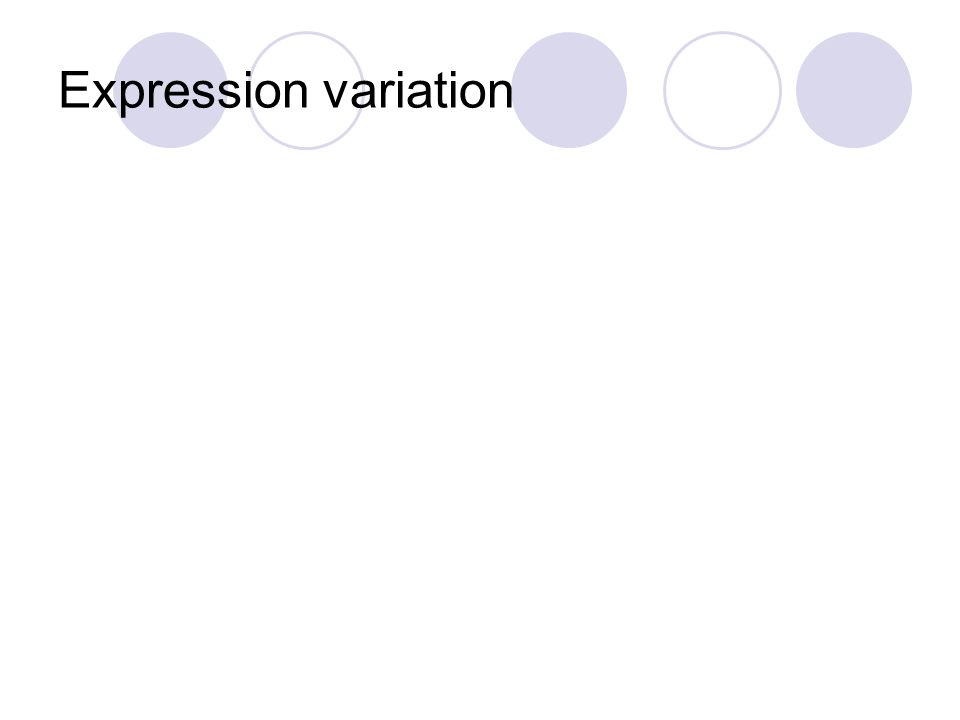
Task: Select the filled lavender circle behind "Expression"
Action: tap(171, 90)
